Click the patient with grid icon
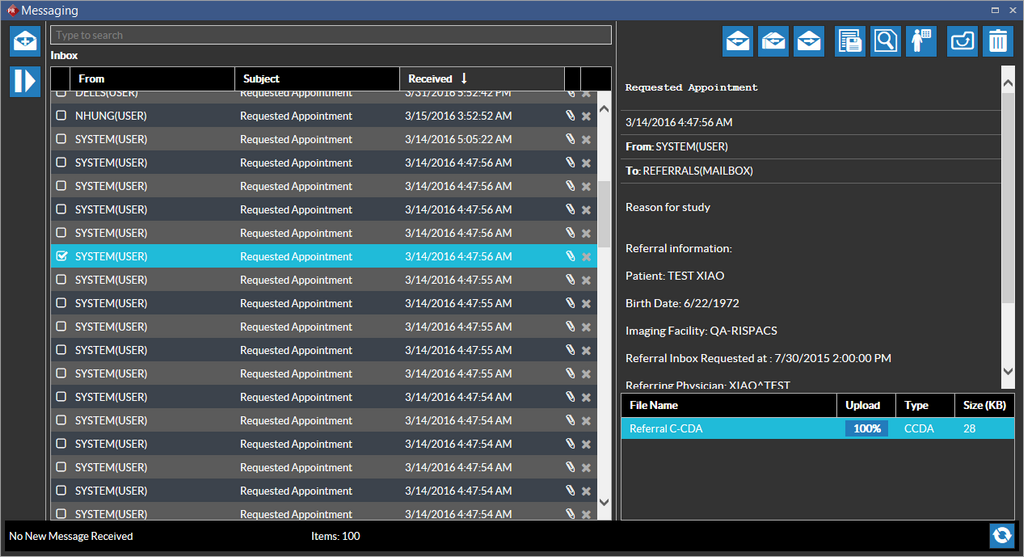Viewport: 1024px width, 557px height. pos(920,41)
